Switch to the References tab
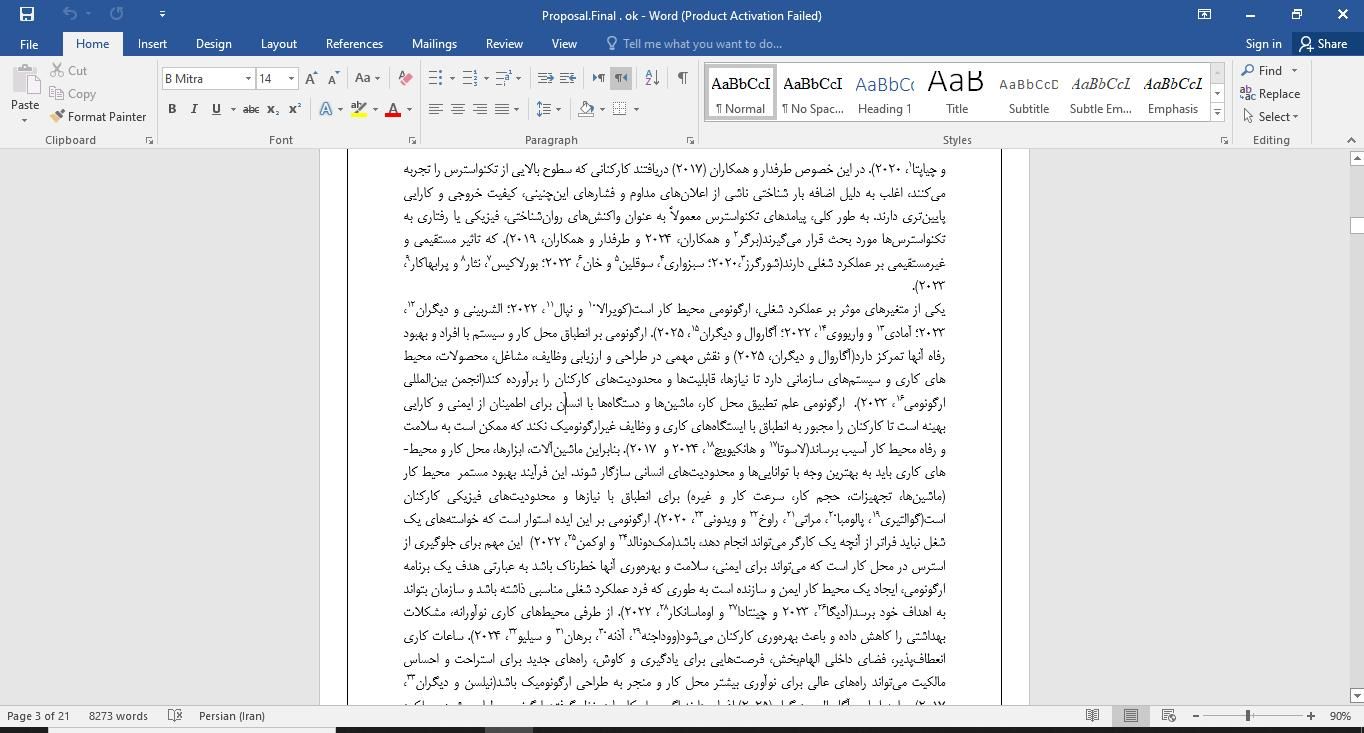This screenshot has width=1364, height=733. 354,44
